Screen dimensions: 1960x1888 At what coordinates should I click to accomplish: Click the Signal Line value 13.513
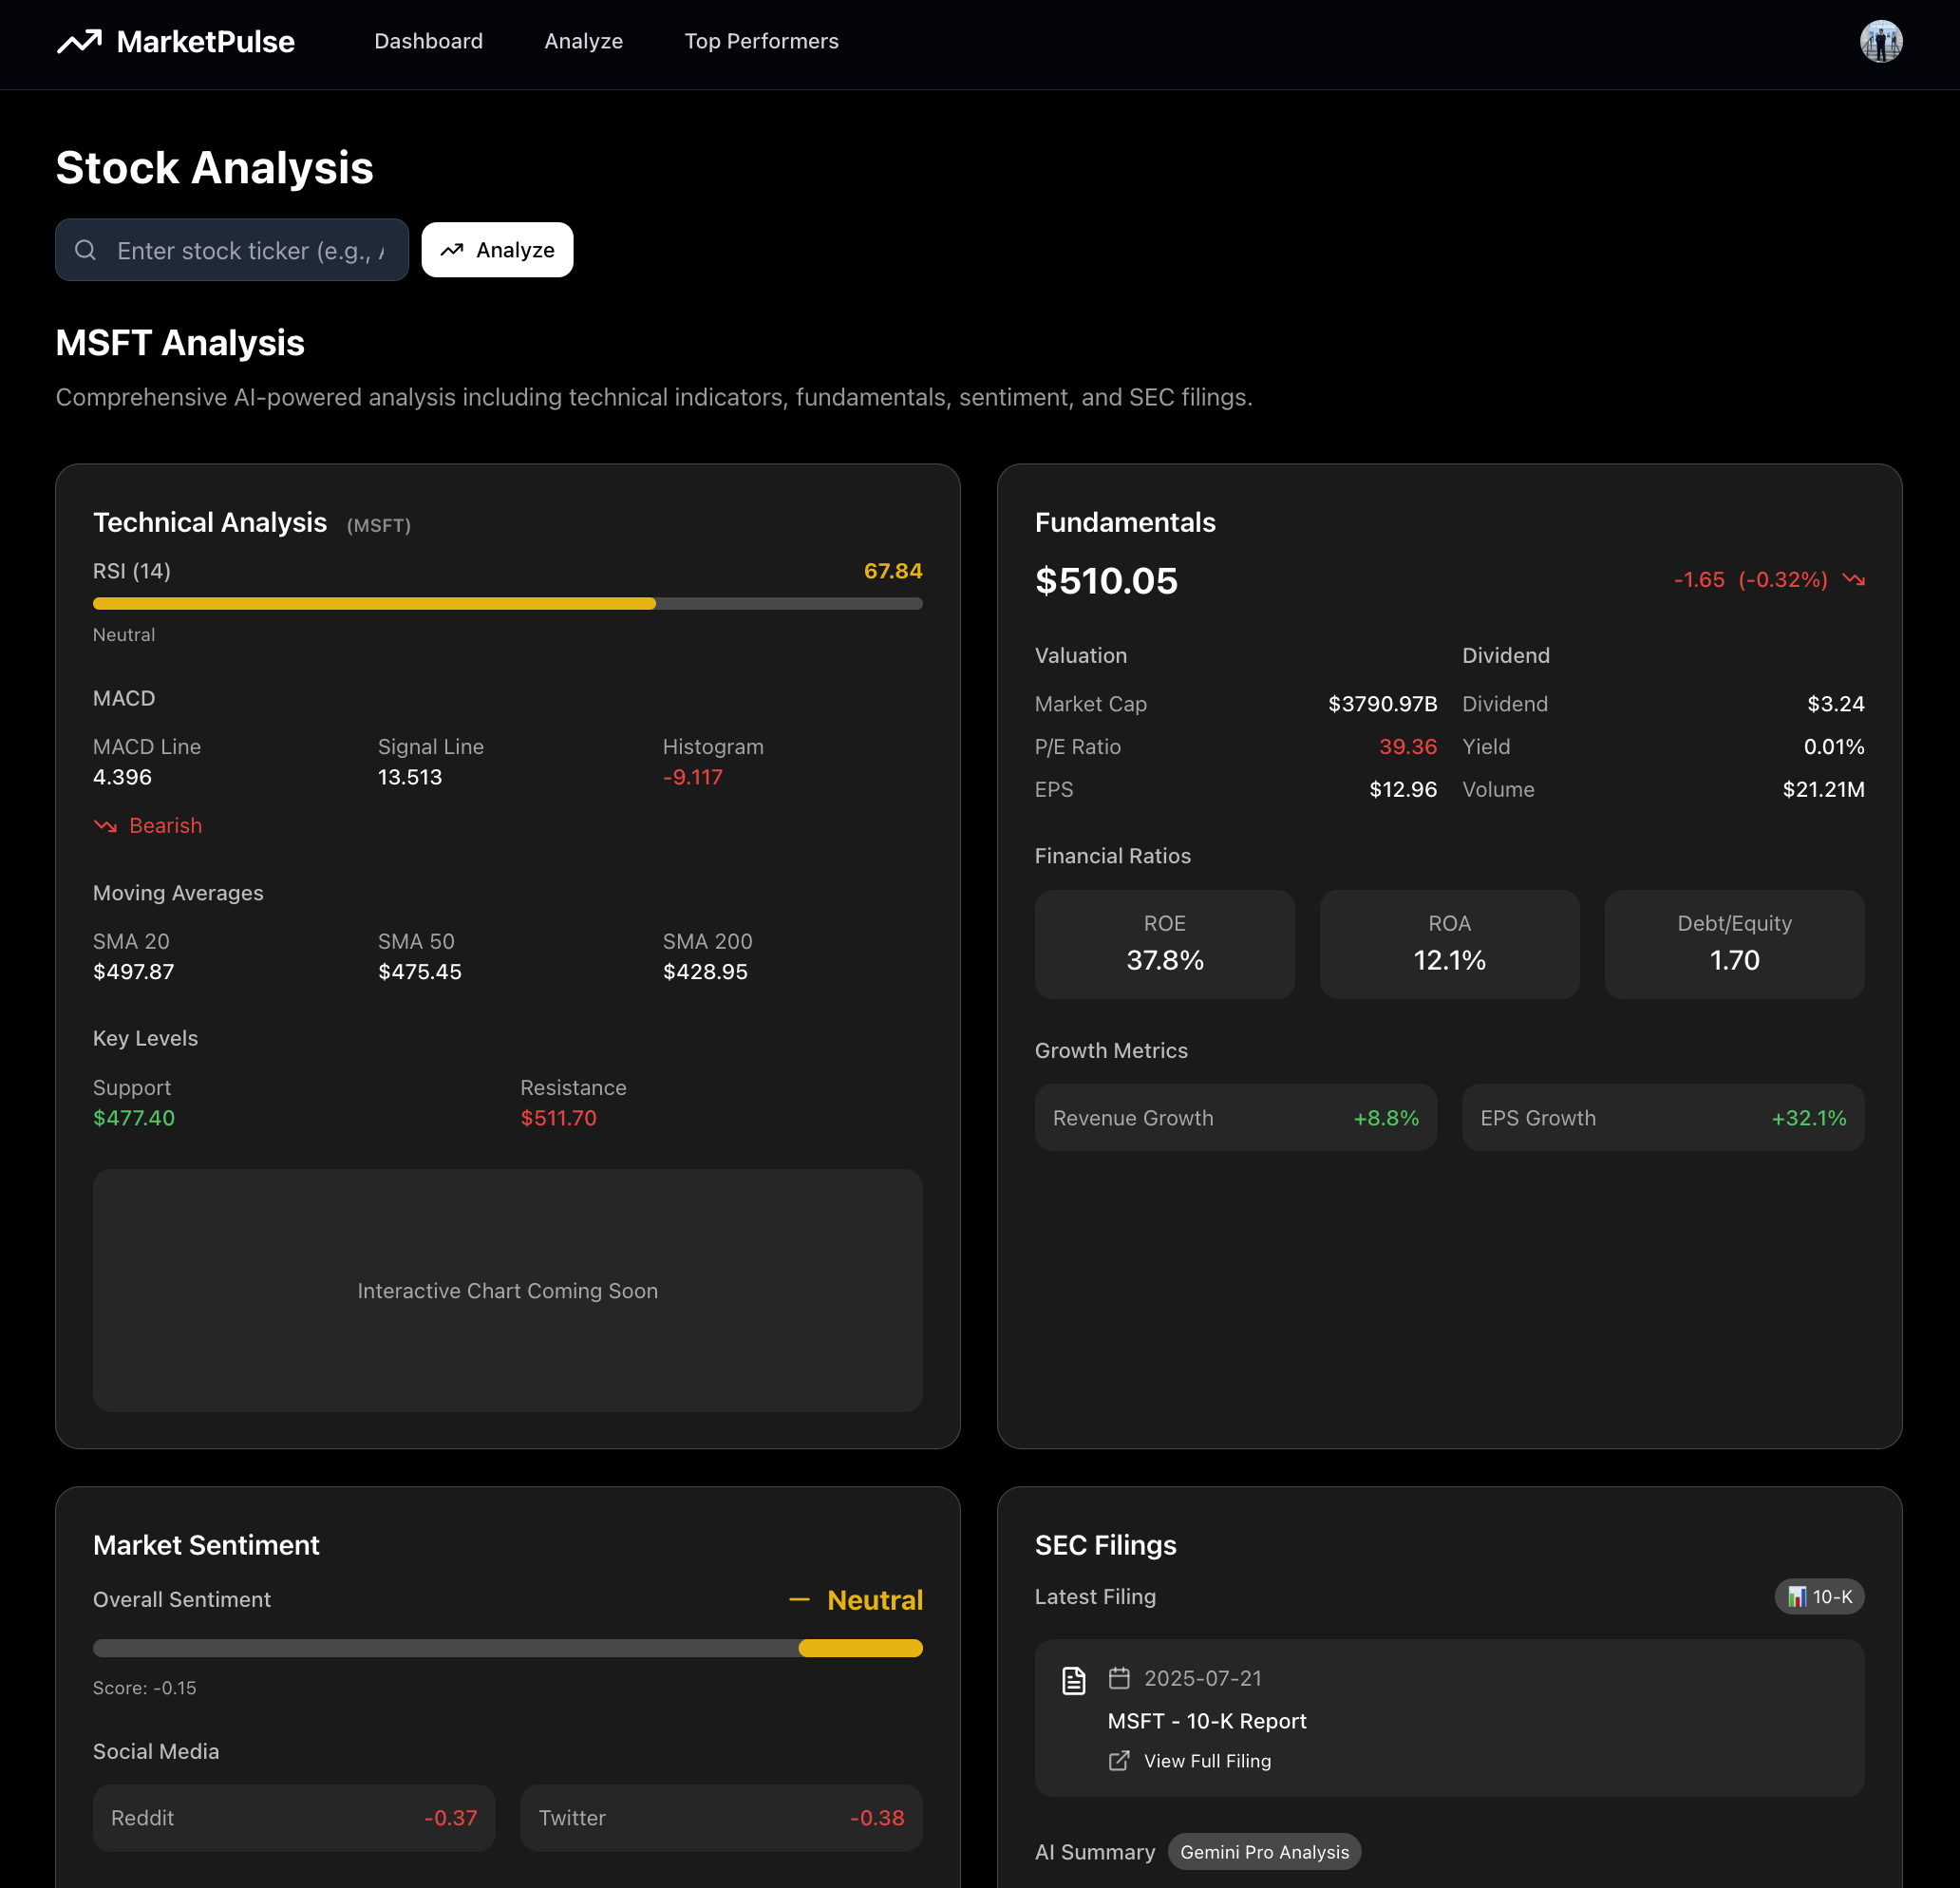[410, 777]
